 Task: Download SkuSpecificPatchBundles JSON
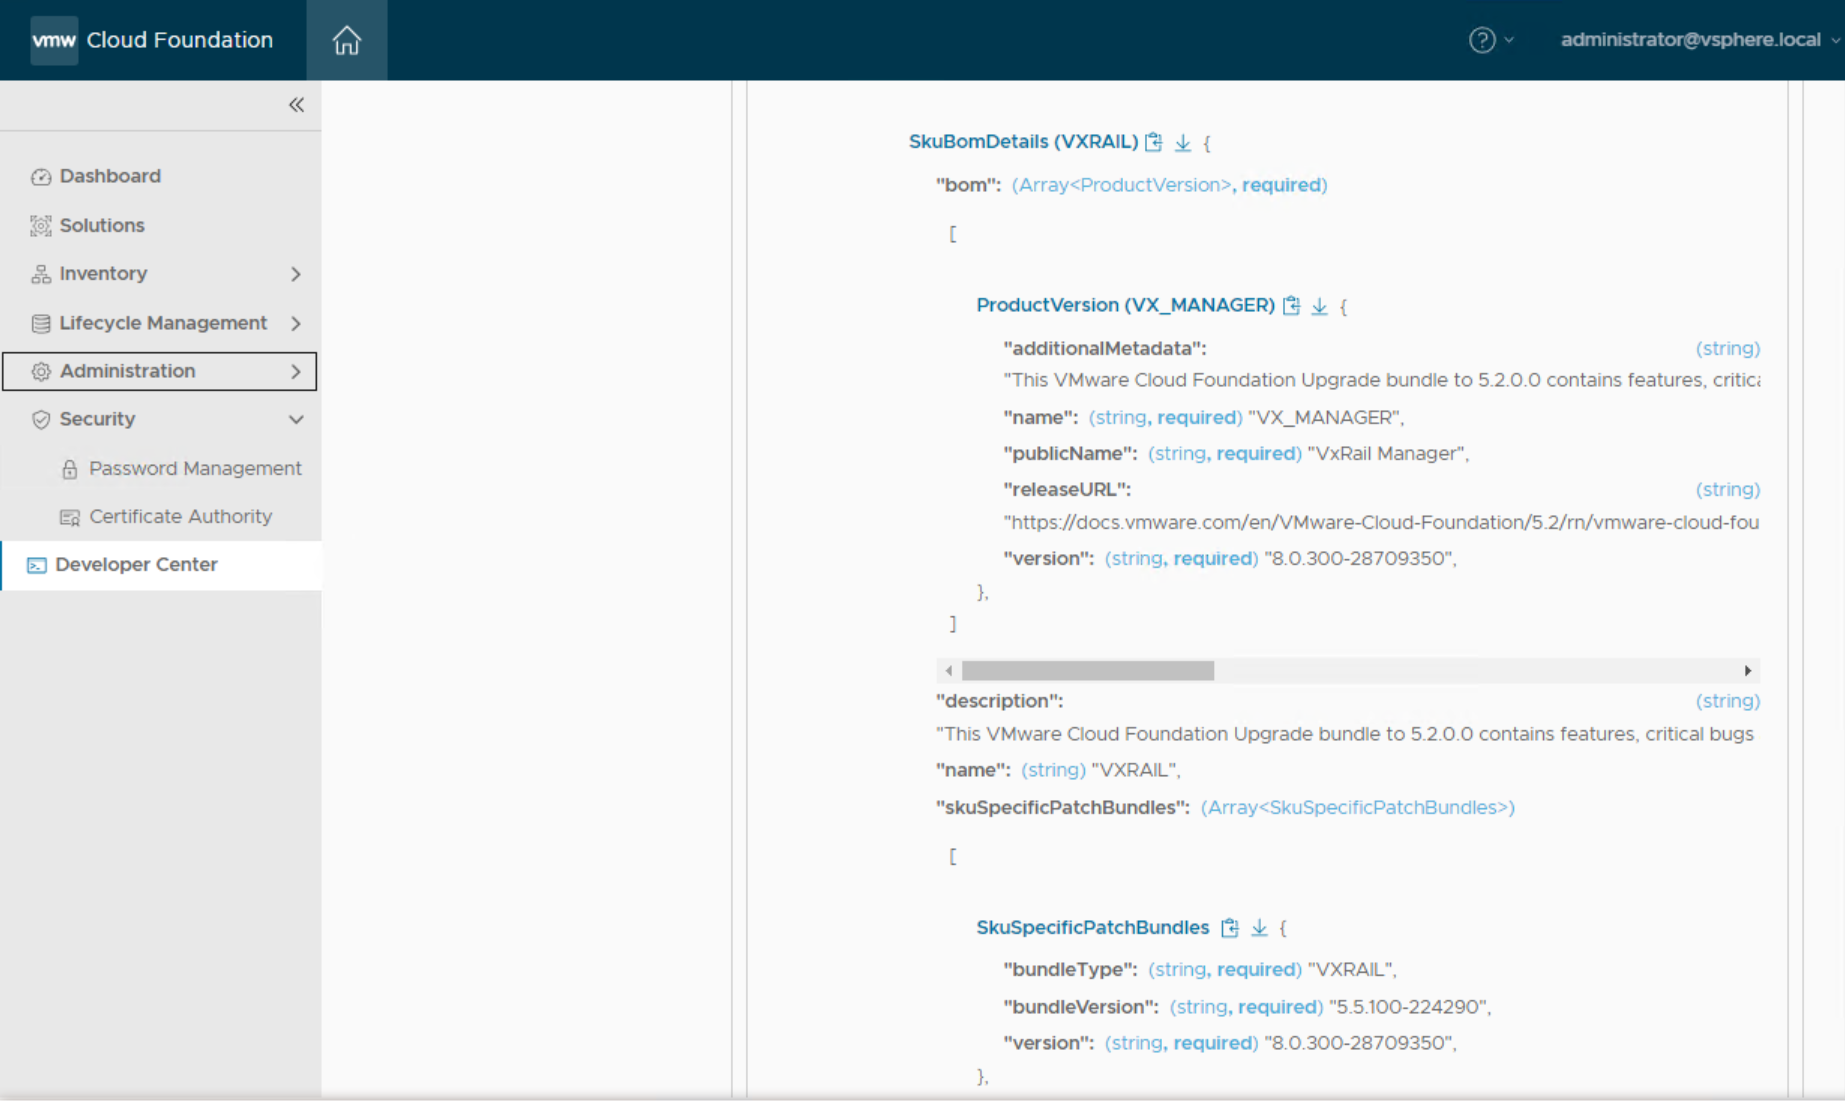pyautogui.click(x=1259, y=928)
